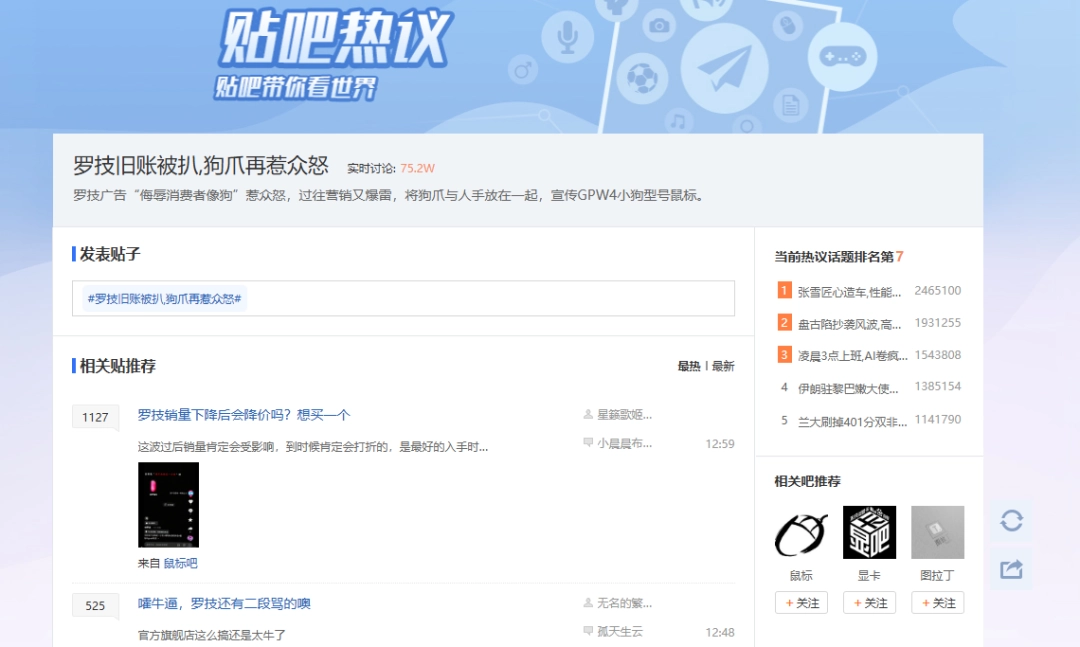The width and height of the screenshot is (1080, 647).
Task: Click rank 3 orange badge
Action: pos(784,355)
